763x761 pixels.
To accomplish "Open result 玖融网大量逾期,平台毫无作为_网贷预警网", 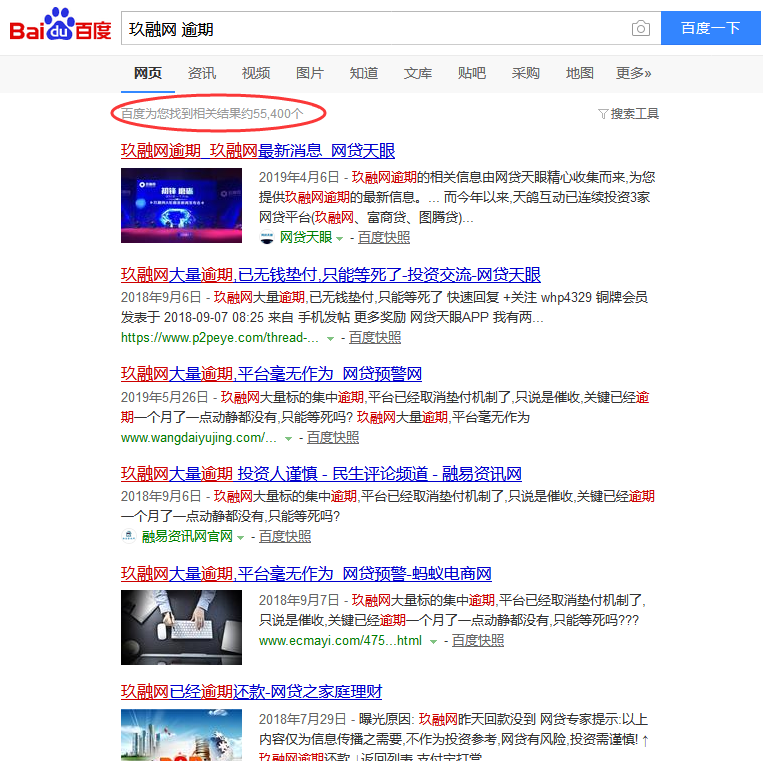I will click(271, 374).
